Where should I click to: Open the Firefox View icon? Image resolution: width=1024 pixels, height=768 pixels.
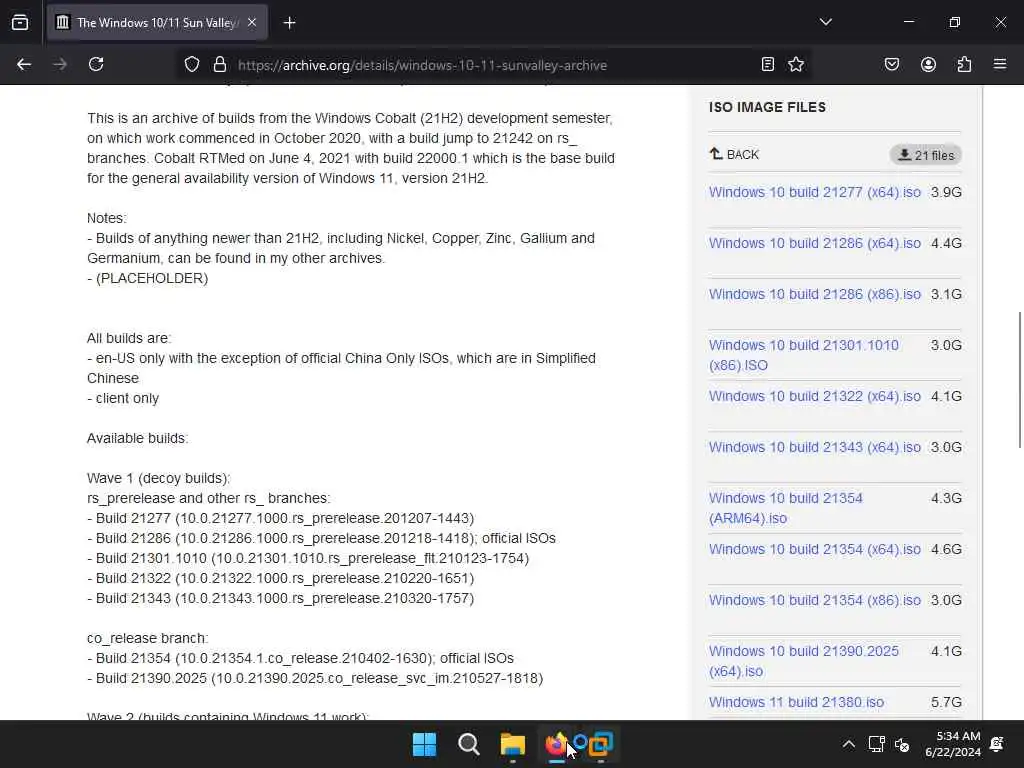pyautogui.click(x=20, y=22)
